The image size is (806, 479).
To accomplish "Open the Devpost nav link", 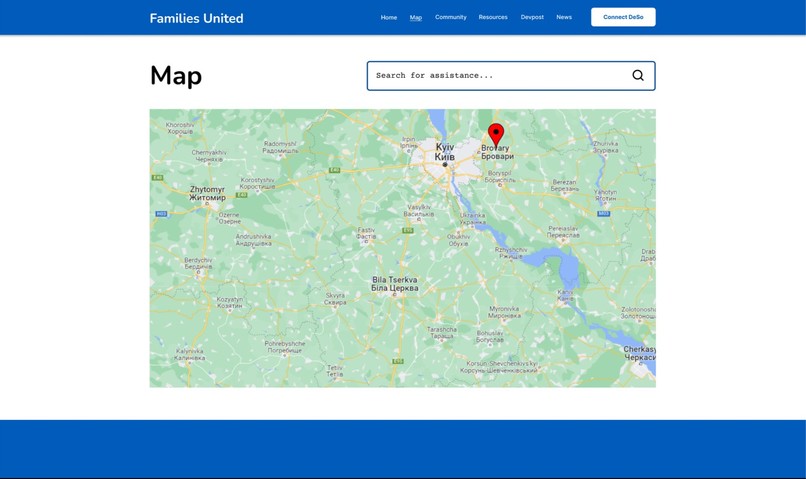I will (x=532, y=17).
